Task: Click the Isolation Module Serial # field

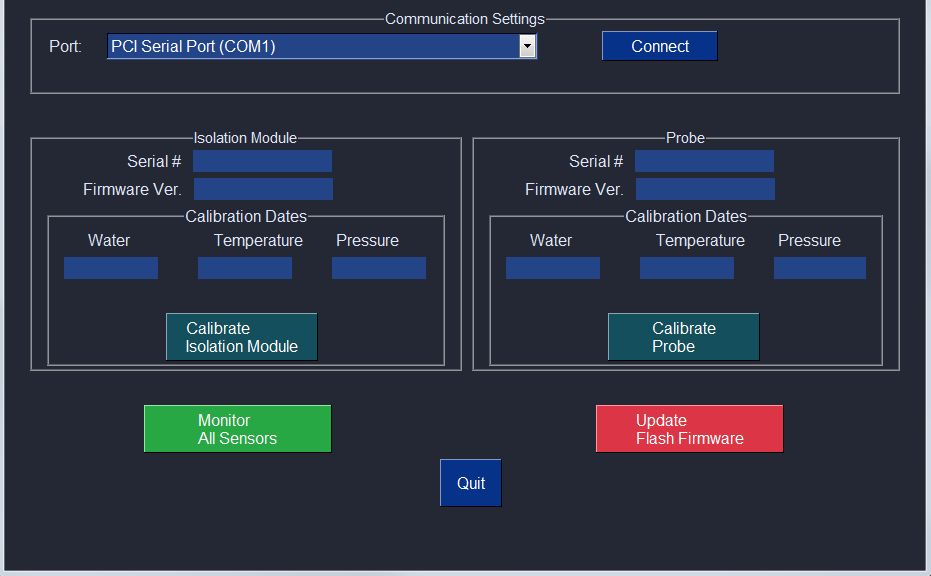Action: pos(263,160)
